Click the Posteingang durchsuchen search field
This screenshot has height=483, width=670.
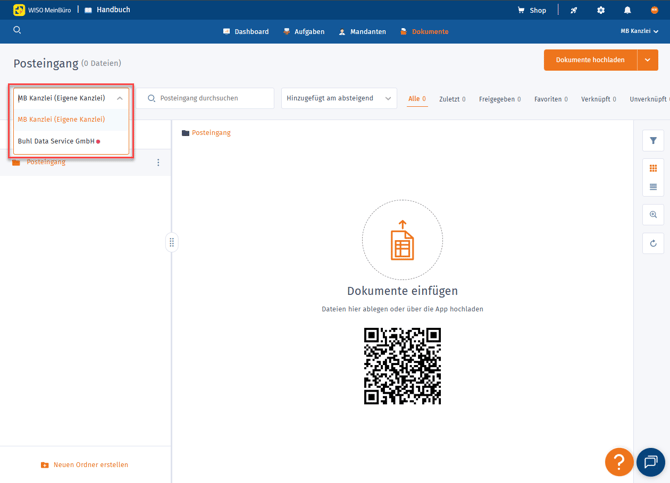(205, 98)
